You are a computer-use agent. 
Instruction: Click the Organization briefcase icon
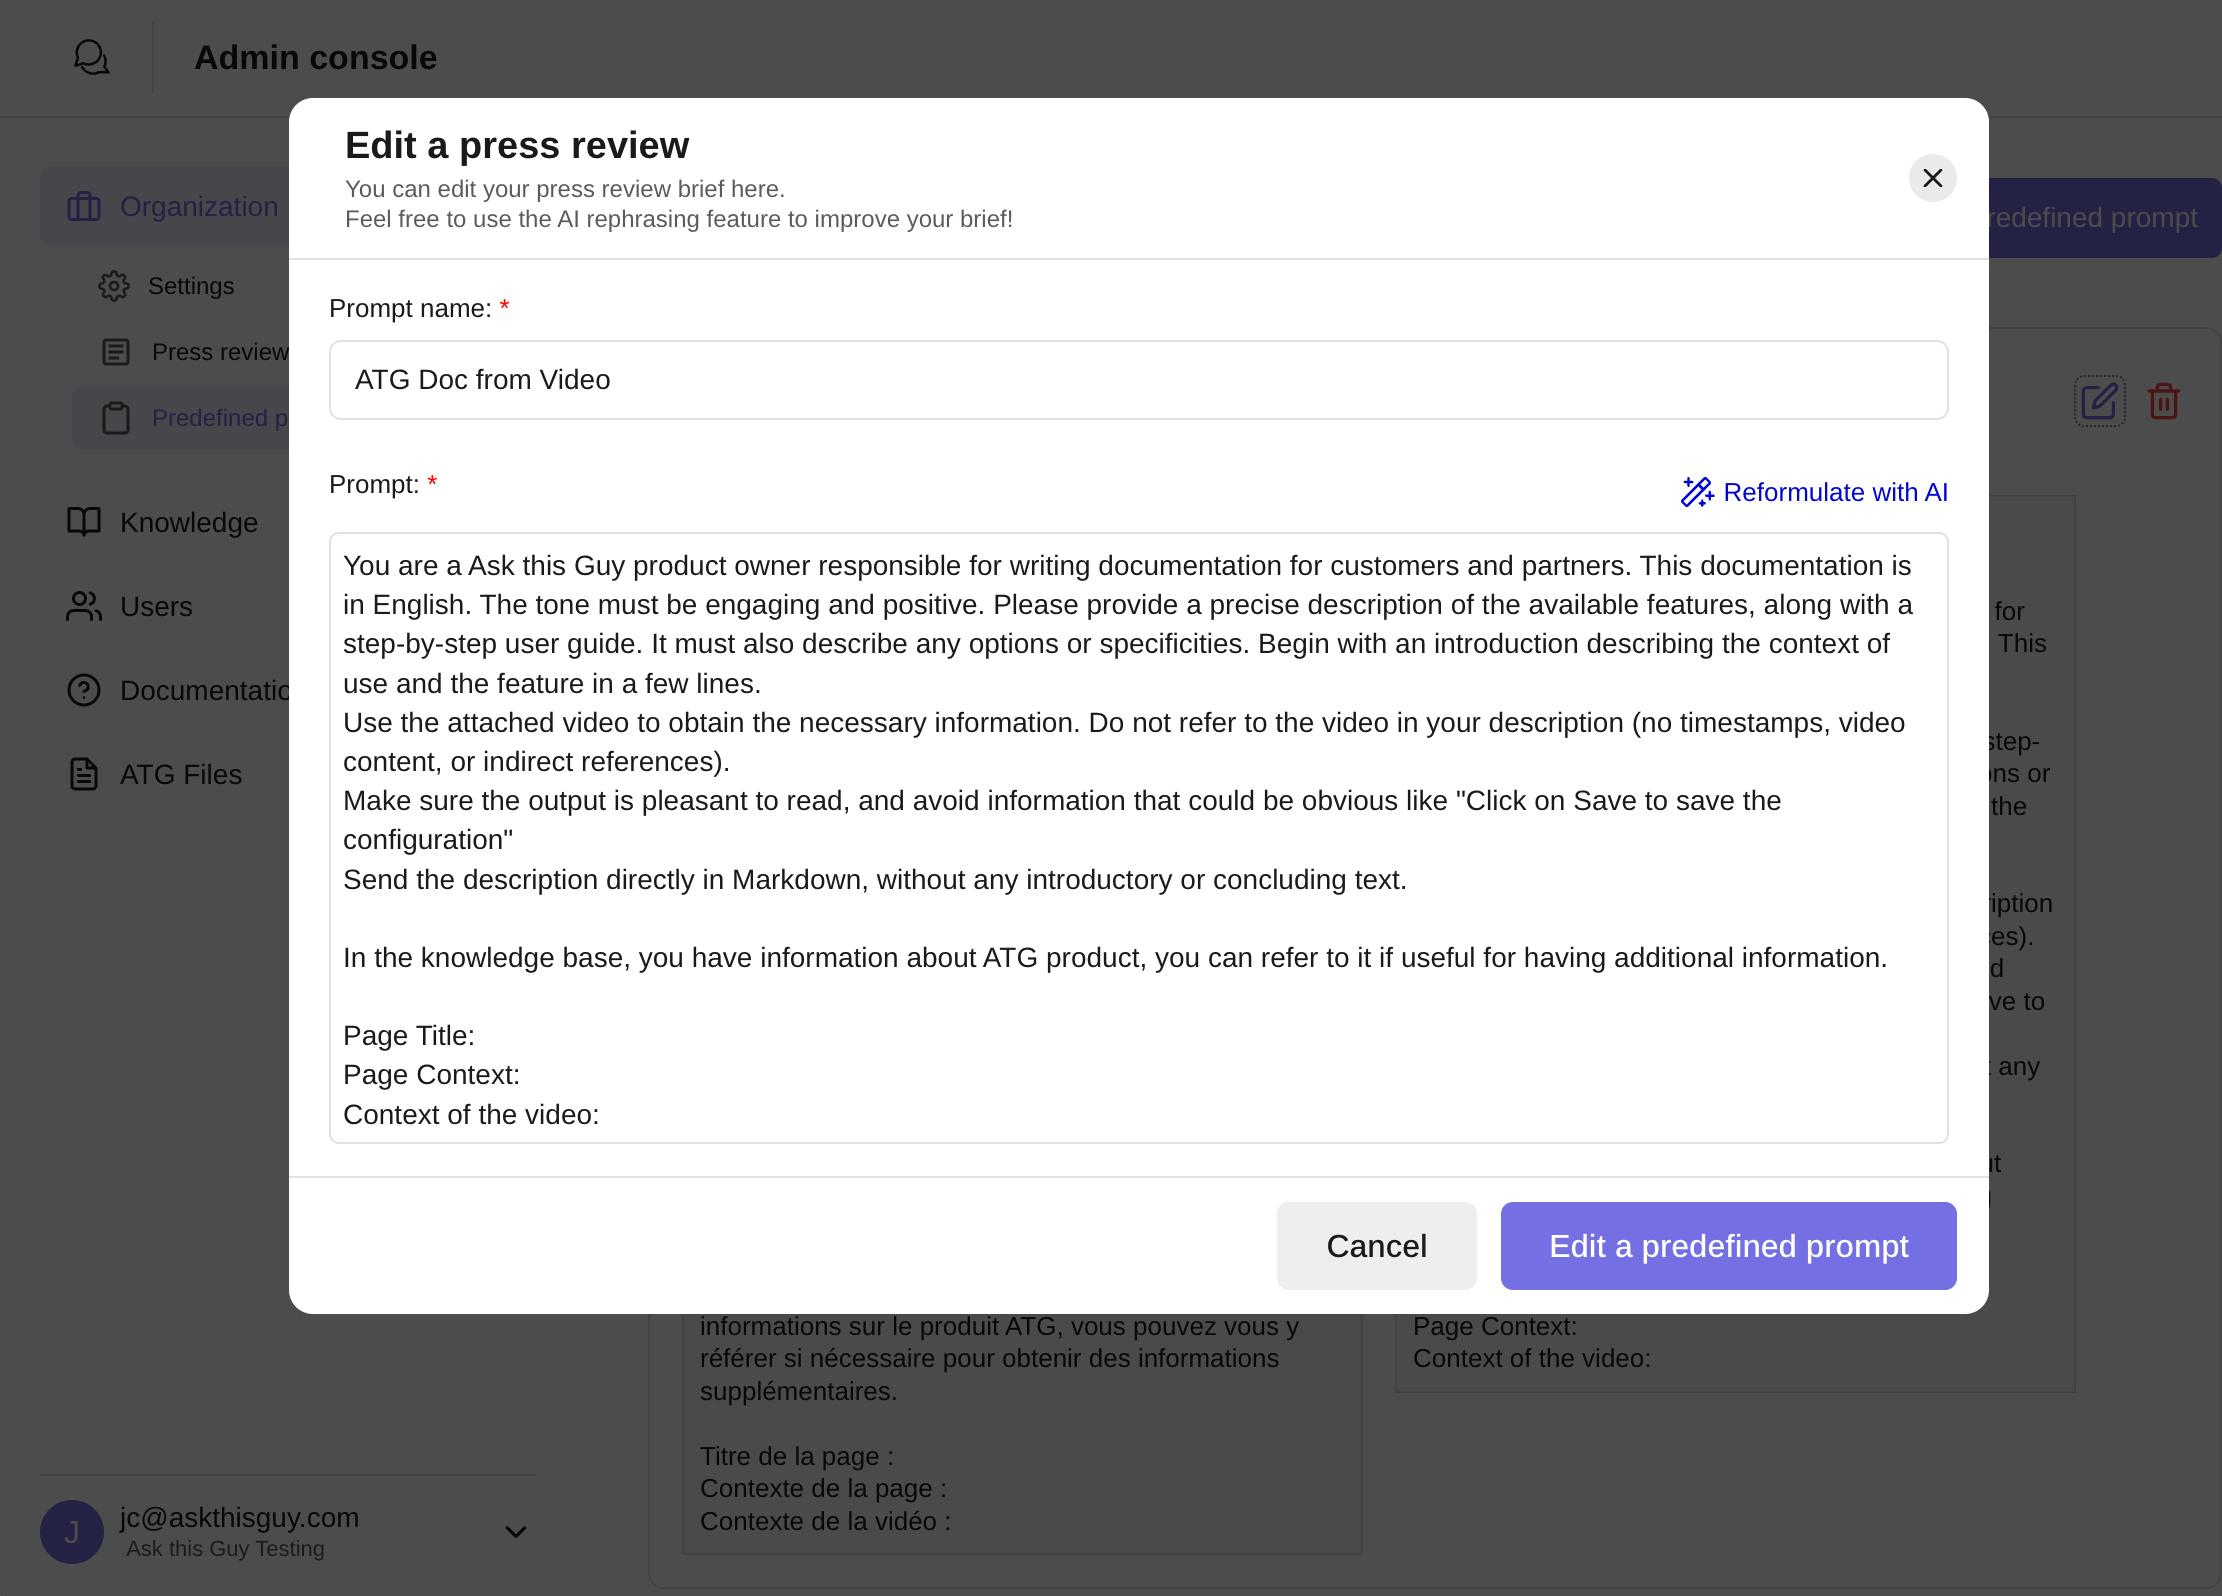click(84, 207)
